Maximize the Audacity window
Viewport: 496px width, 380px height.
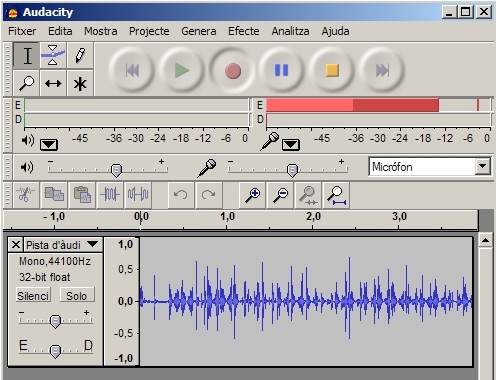click(x=466, y=12)
